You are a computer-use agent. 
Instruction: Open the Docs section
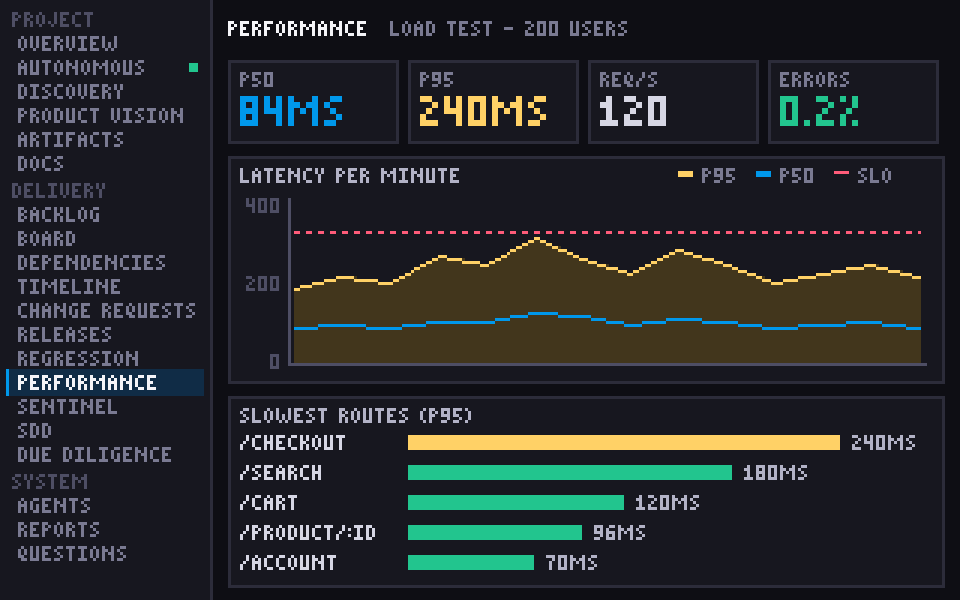point(40,163)
